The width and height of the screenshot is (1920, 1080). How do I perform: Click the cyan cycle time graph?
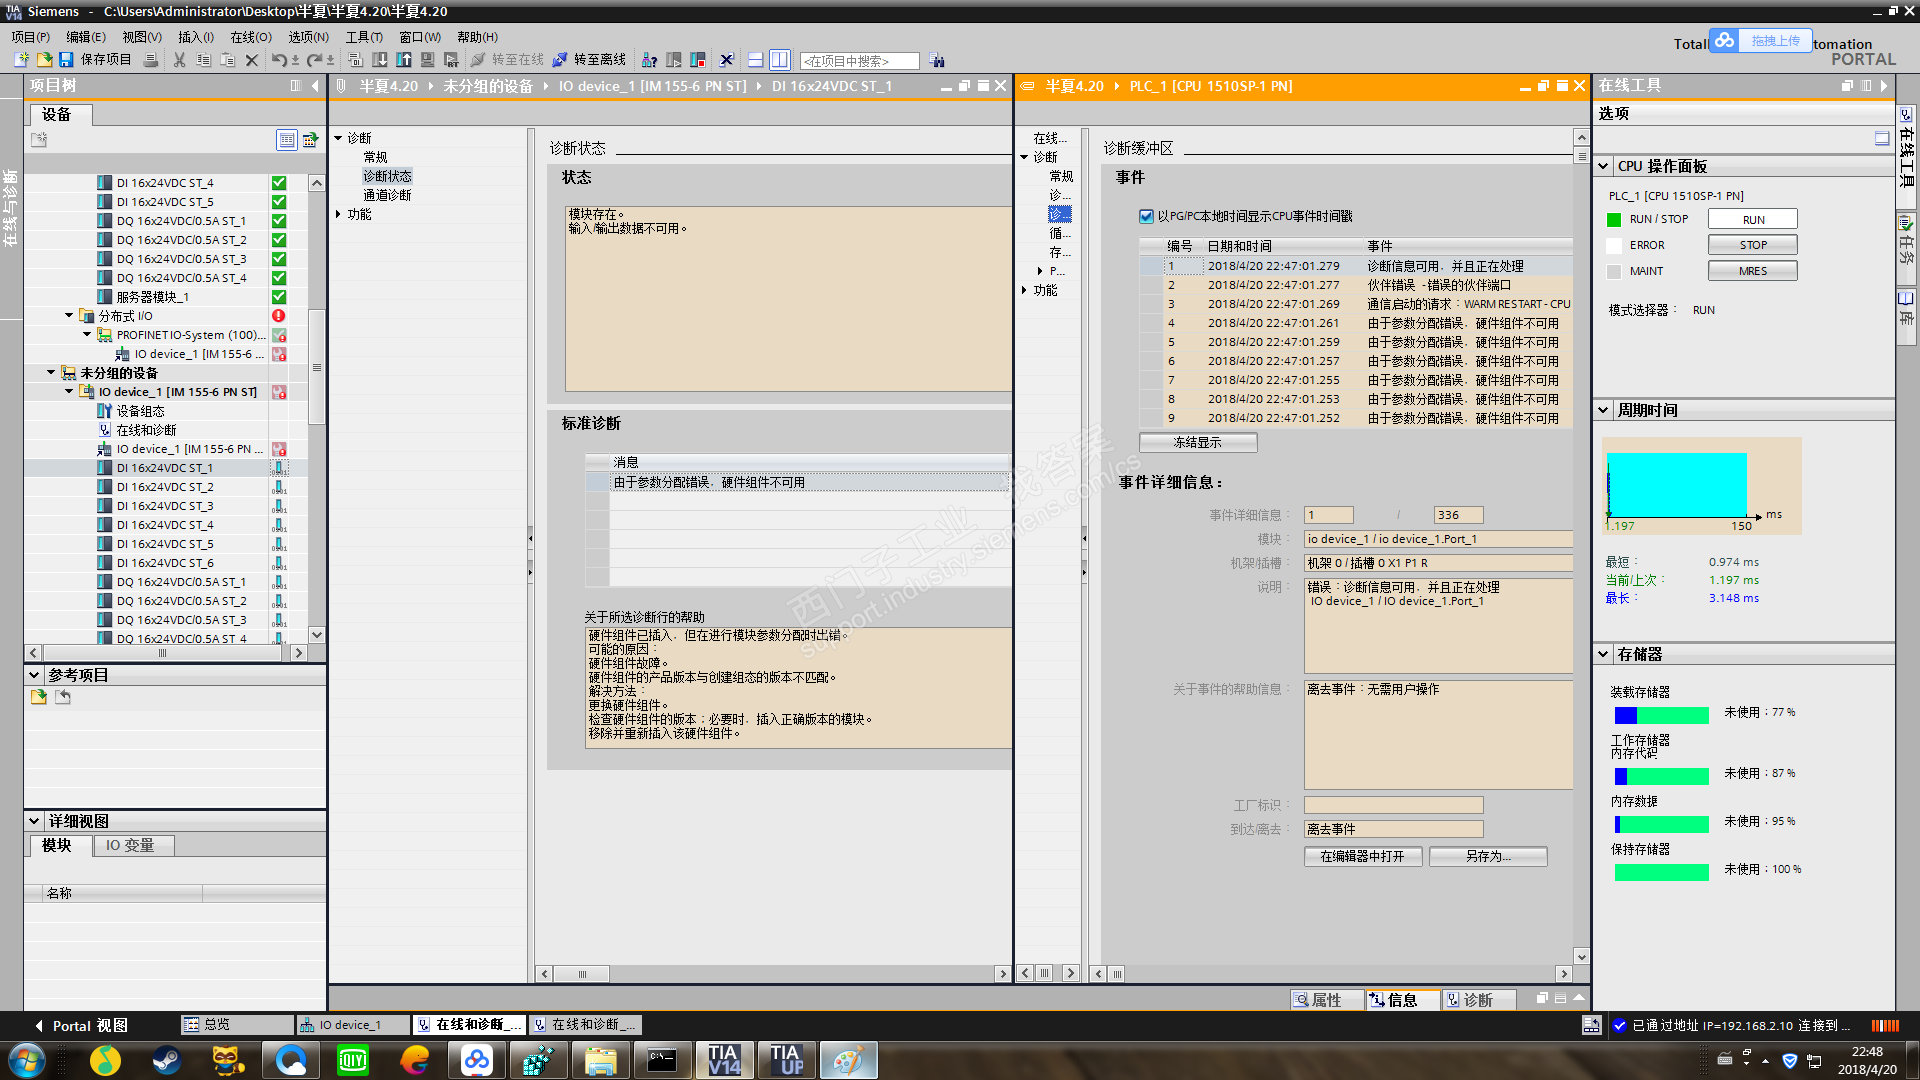pyautogui.click(x=1677, y=484)
